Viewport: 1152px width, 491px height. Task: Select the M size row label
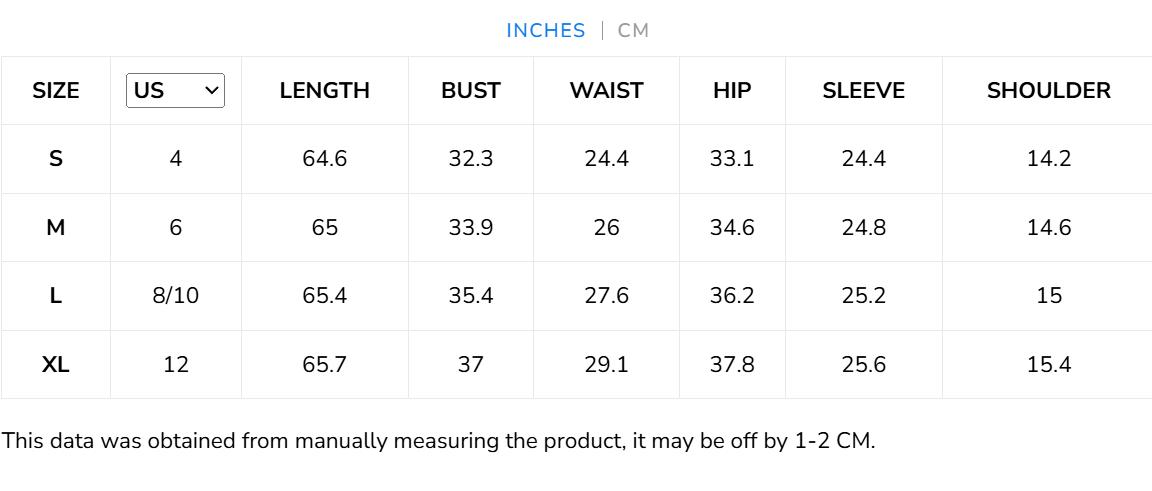[x=56, y=228]
